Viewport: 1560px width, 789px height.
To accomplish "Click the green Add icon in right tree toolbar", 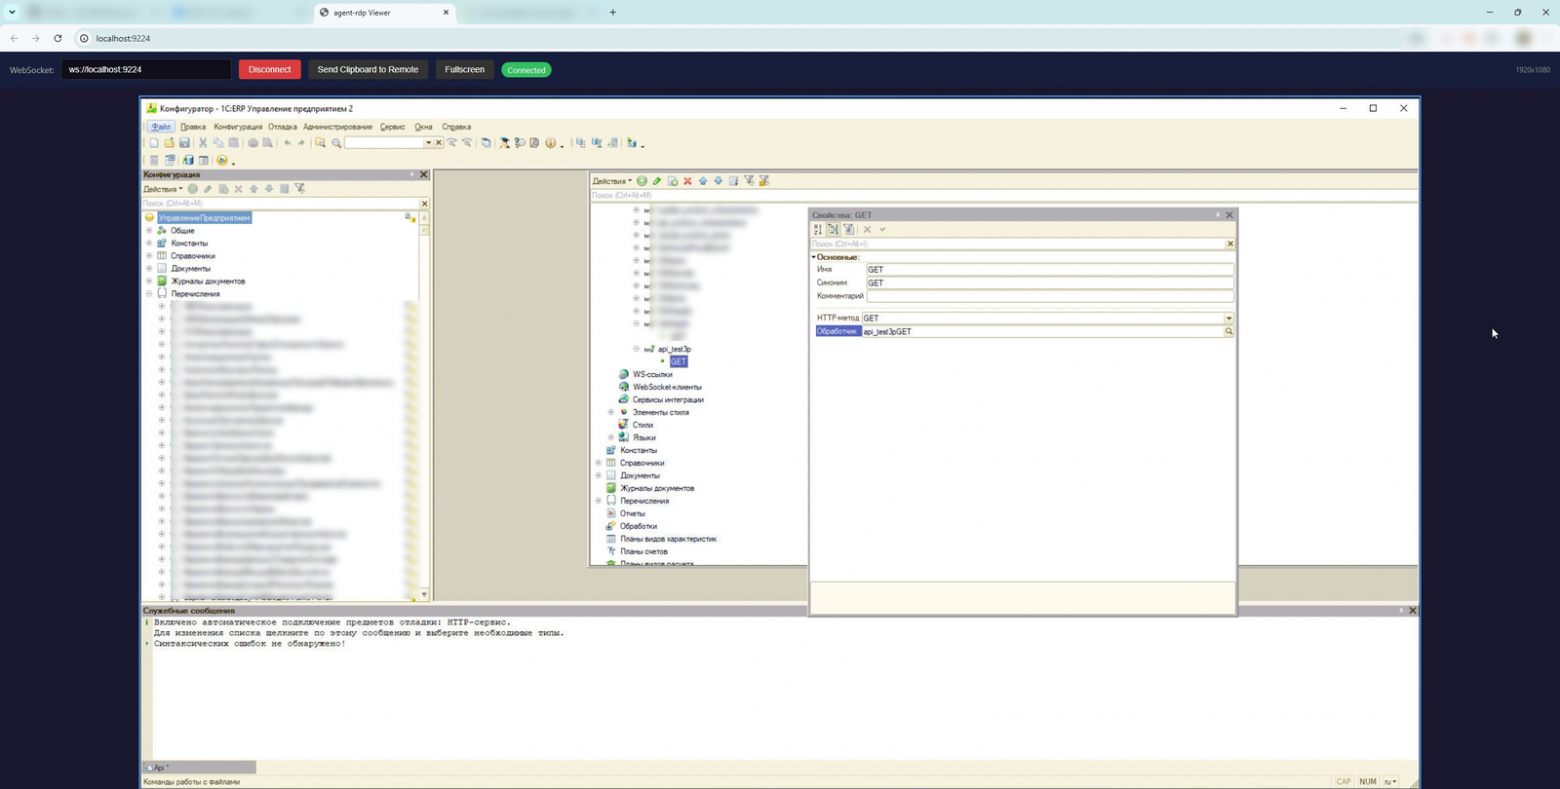I will (x=642, y=181).
